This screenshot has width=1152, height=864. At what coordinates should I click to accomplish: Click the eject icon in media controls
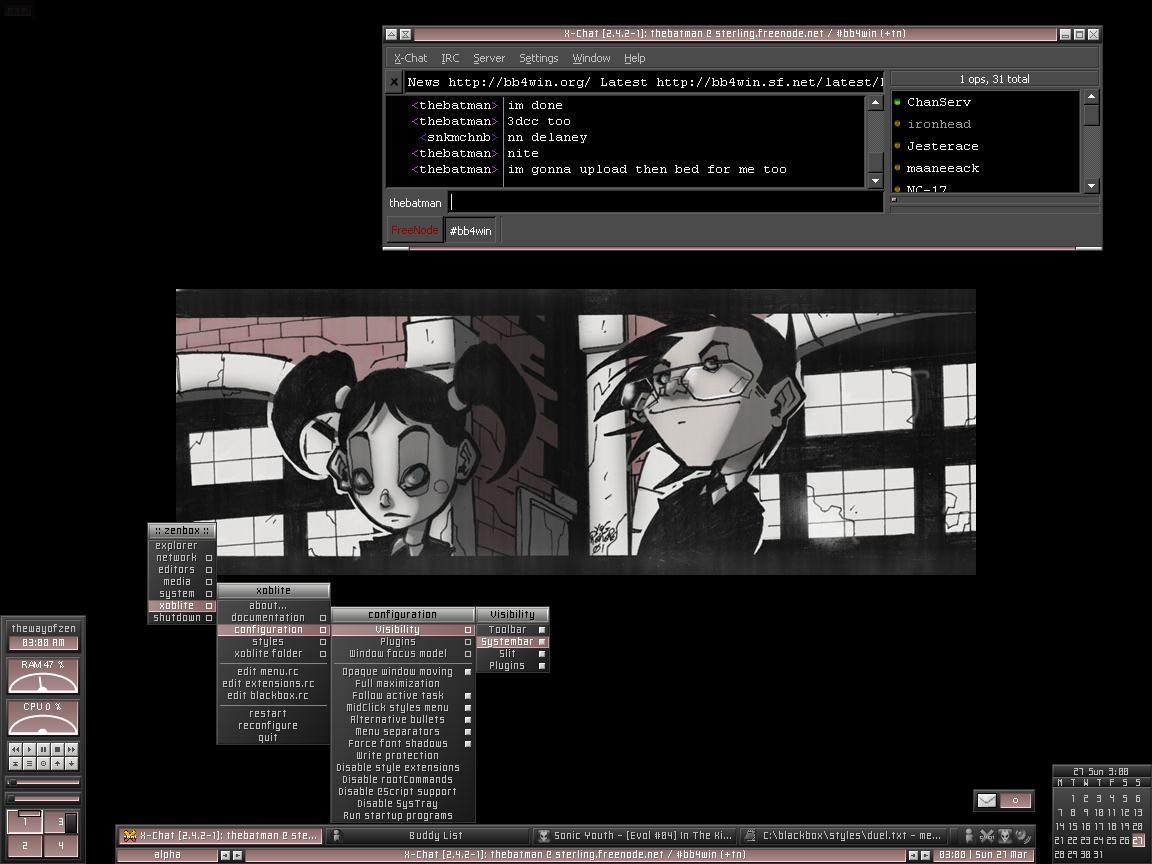click(x=15, y=764)
